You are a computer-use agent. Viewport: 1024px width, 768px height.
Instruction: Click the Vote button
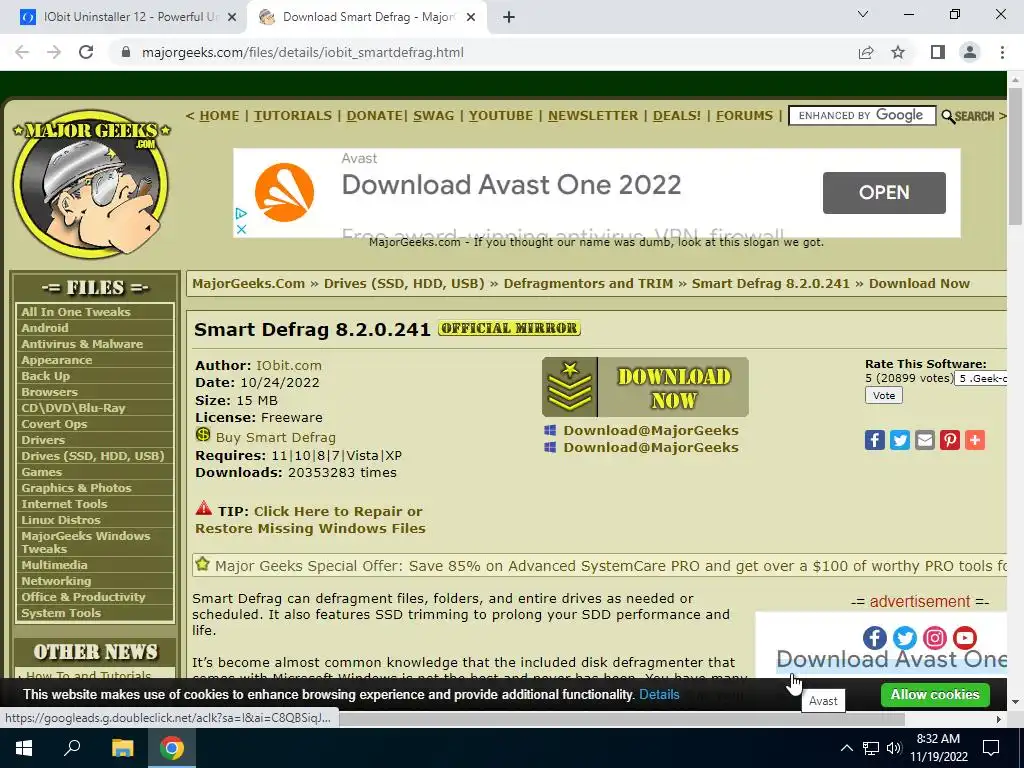pos(884,396)
